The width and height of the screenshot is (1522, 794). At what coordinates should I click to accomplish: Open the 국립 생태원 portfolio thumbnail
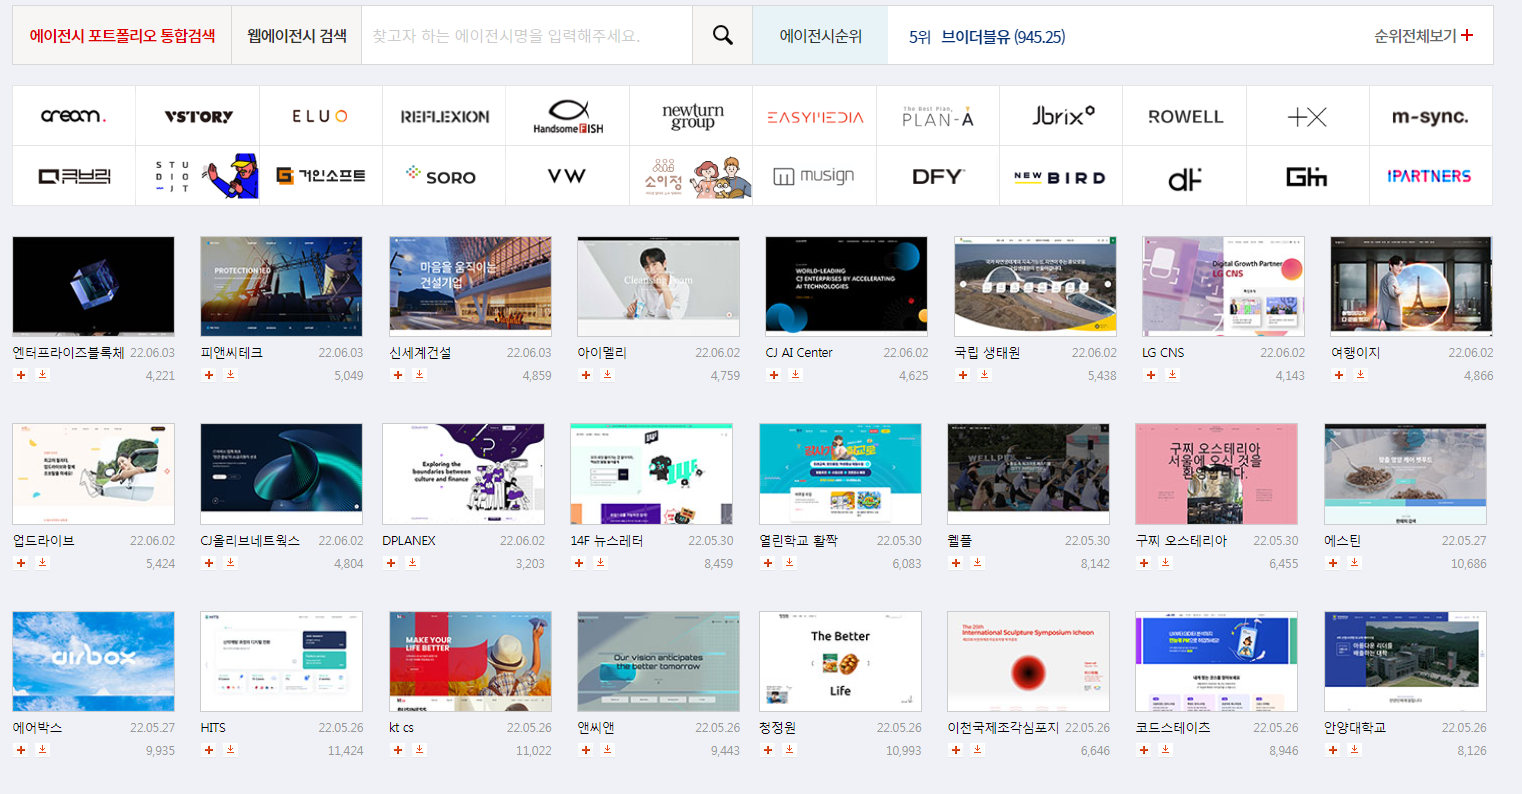[x=1035, y=286]
